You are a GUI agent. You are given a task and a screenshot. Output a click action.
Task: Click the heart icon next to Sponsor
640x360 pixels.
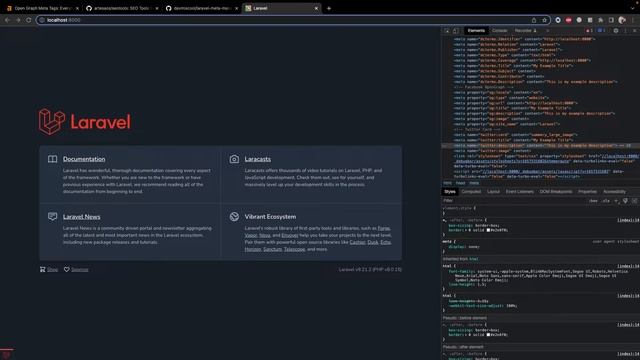(67, 269)
